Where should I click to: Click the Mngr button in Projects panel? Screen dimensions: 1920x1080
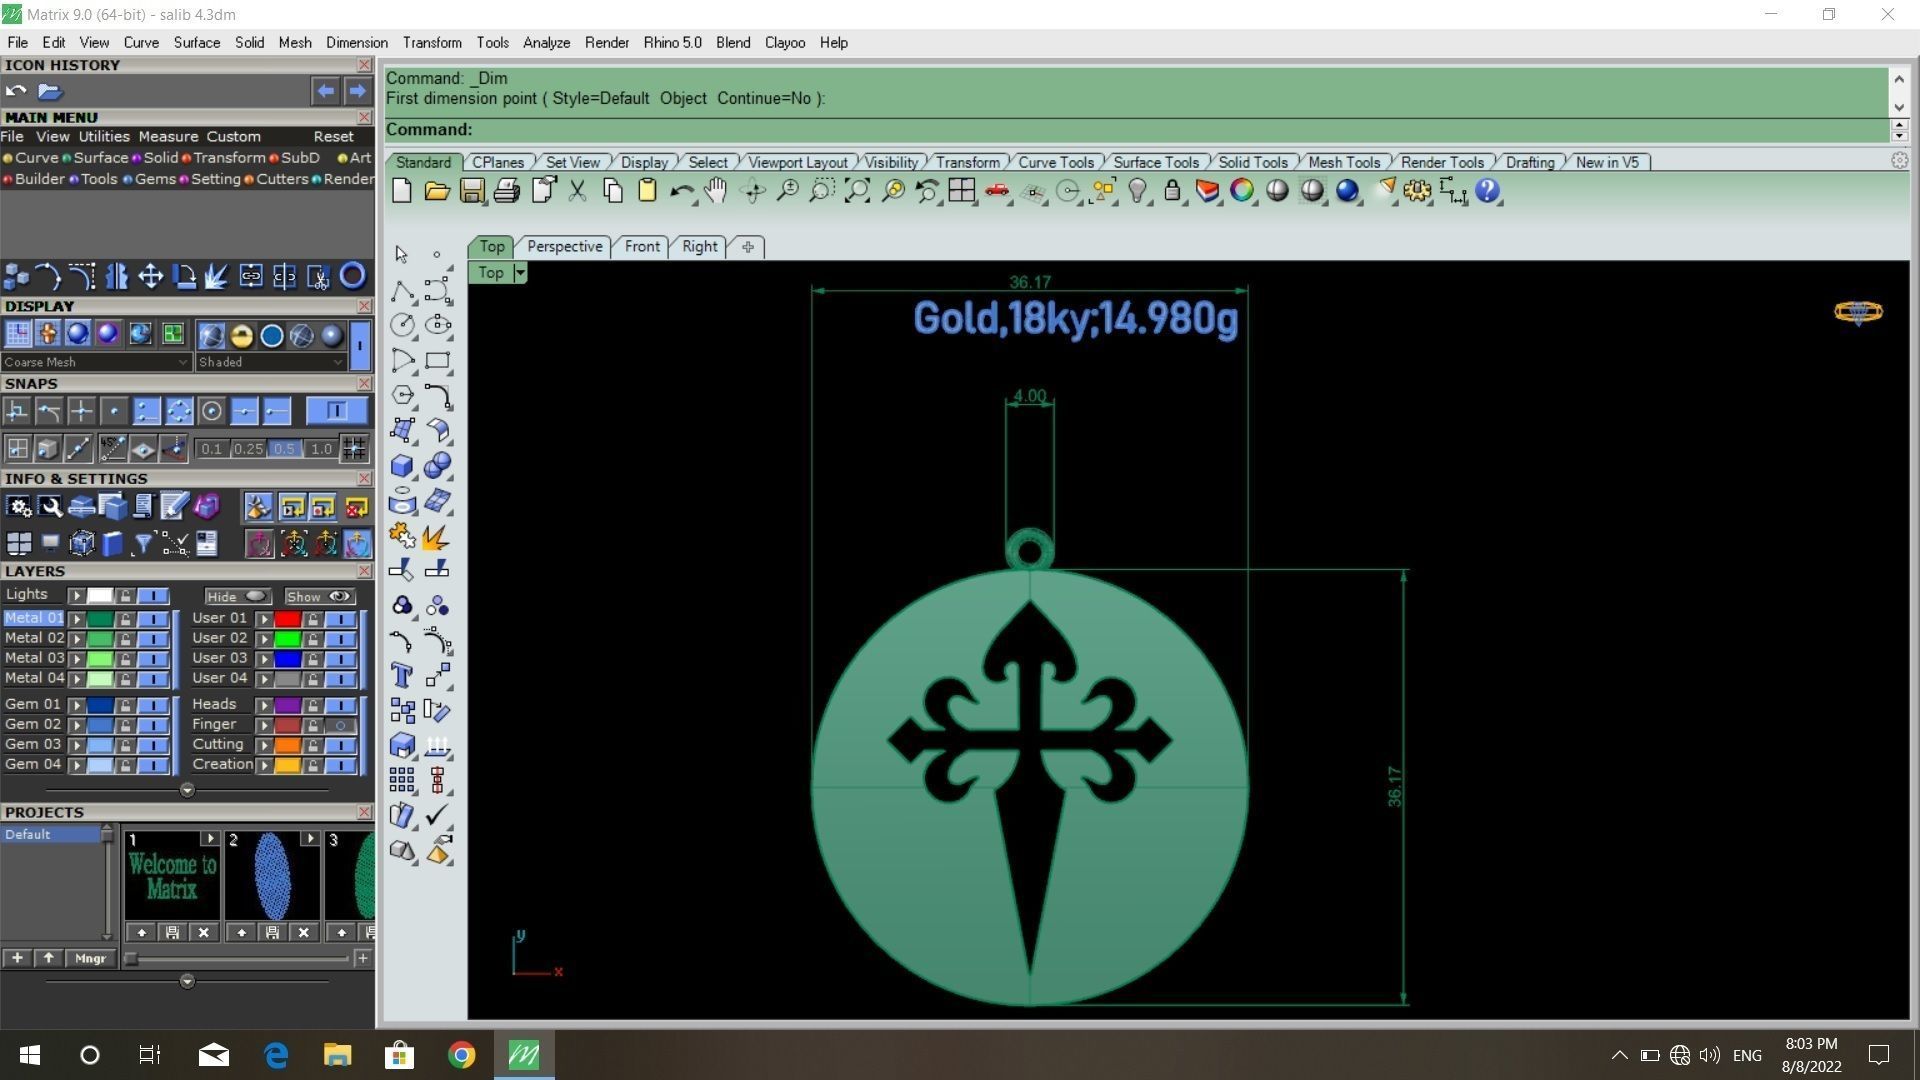coord(90,958)
